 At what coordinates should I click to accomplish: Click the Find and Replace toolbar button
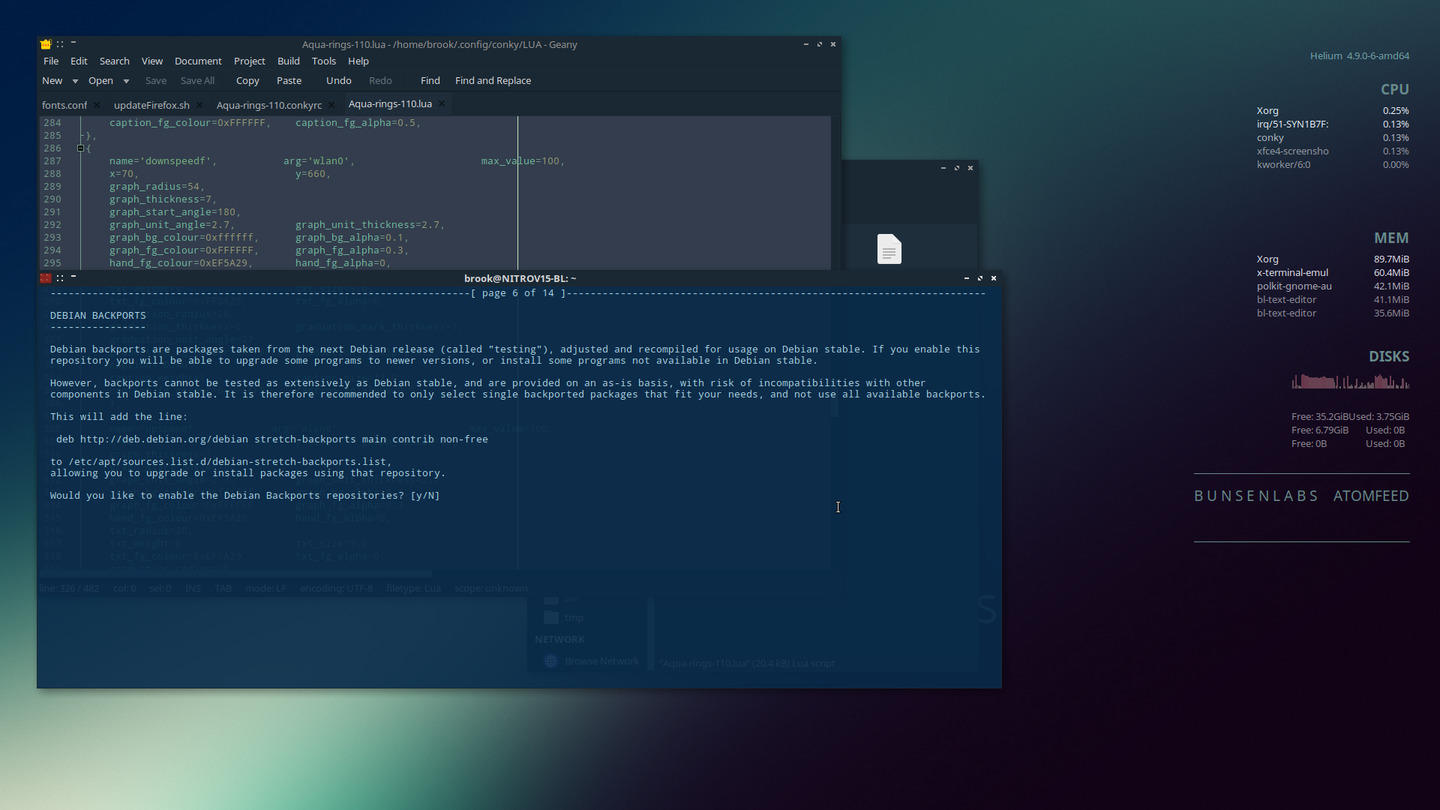coord(493,81)
